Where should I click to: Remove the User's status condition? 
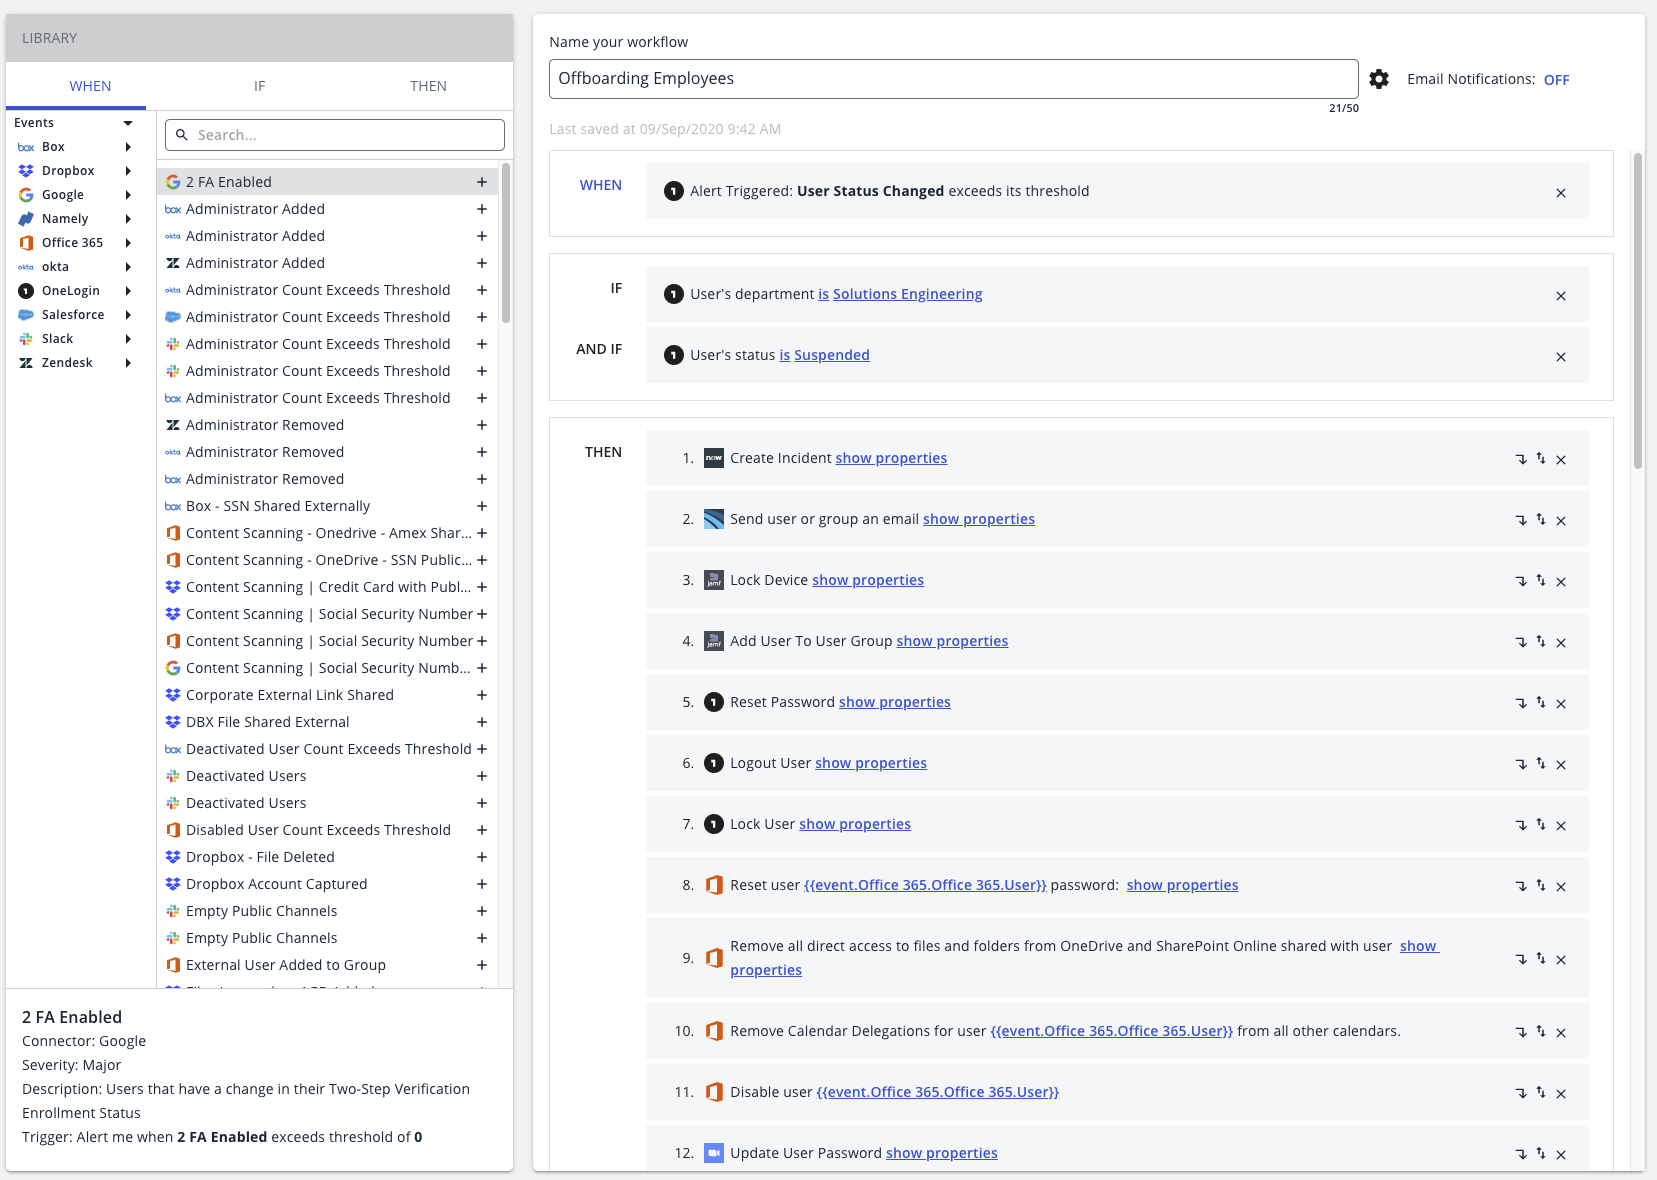pyautogui.click(x=1561, y=357)
